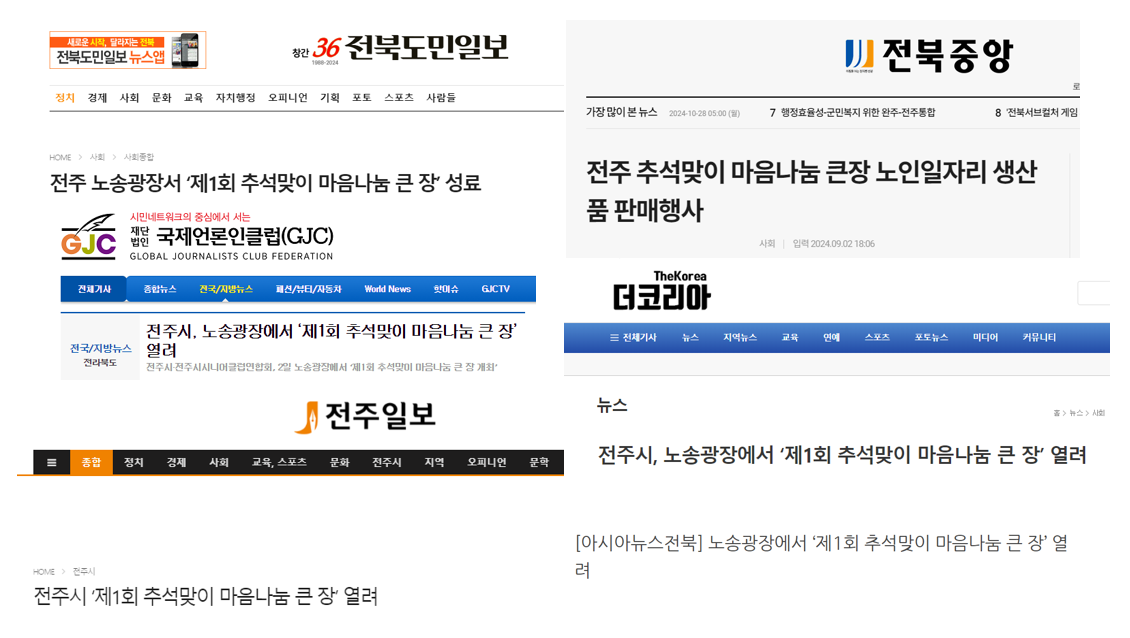
Task: Click the 전북도민일보 뉴스앱 banner
Action: click(127, 50)
